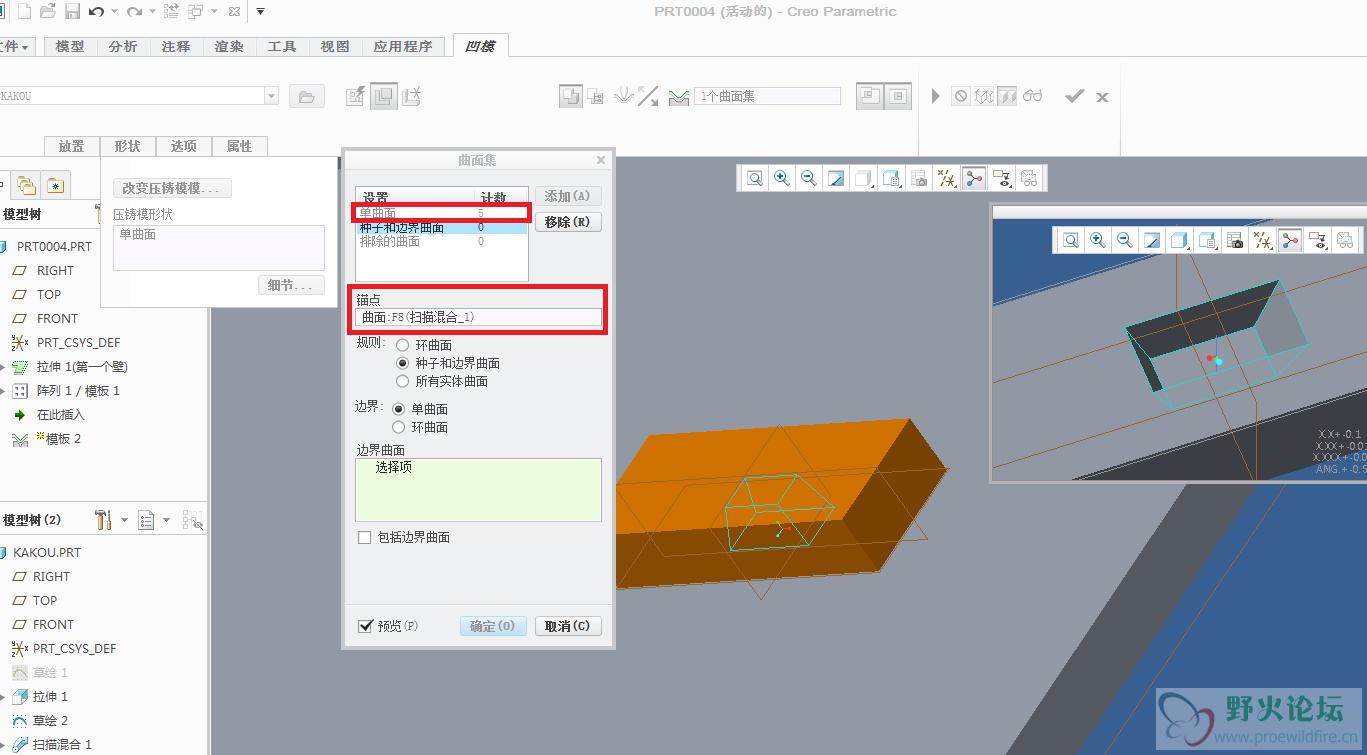Save the model using the floppy icon
The image size is (1367, 755).
coord(72,12)
